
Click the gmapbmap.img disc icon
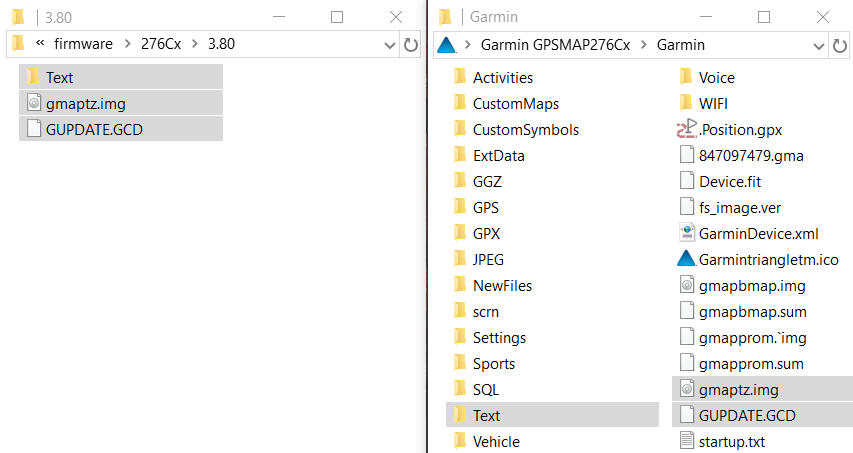[687, 285]
